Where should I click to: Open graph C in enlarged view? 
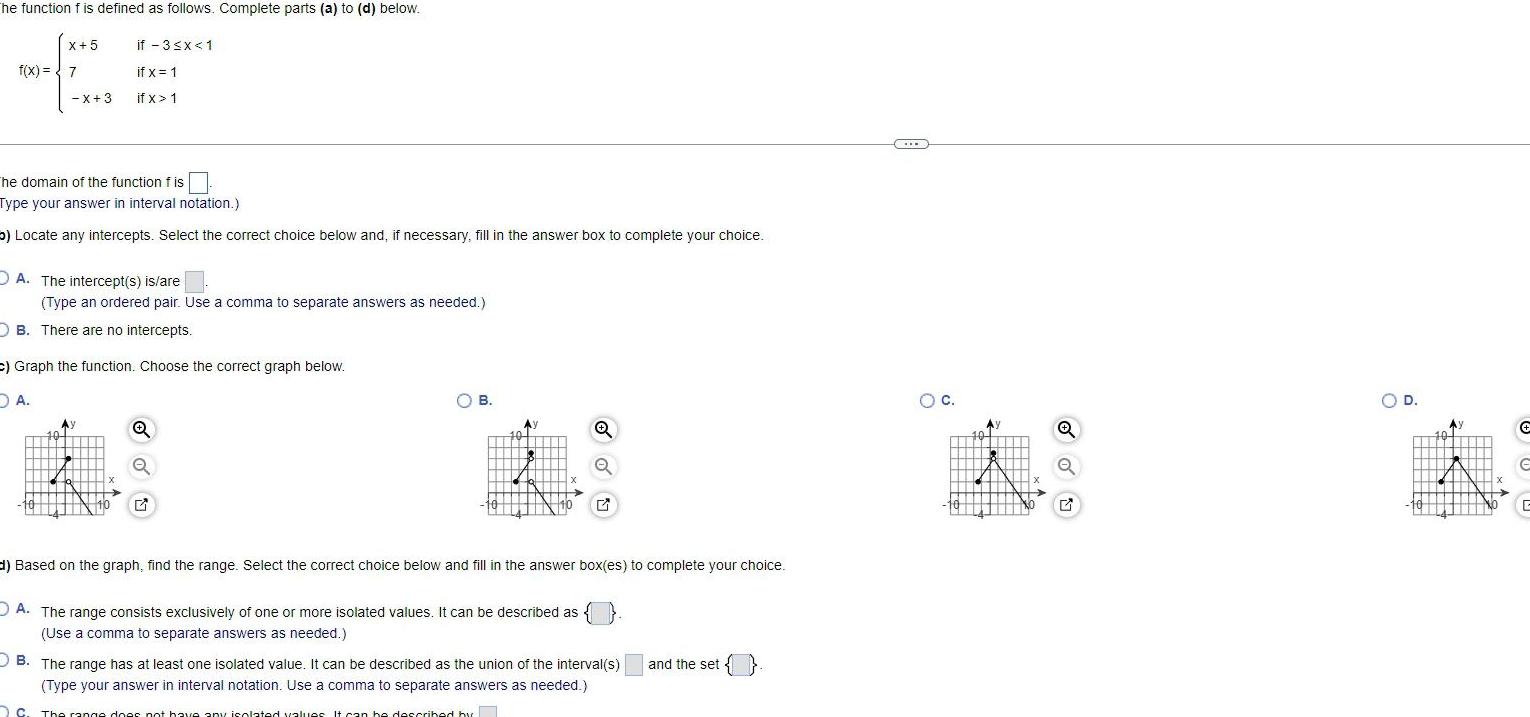pyautogui.click(x=1065, y=505)
